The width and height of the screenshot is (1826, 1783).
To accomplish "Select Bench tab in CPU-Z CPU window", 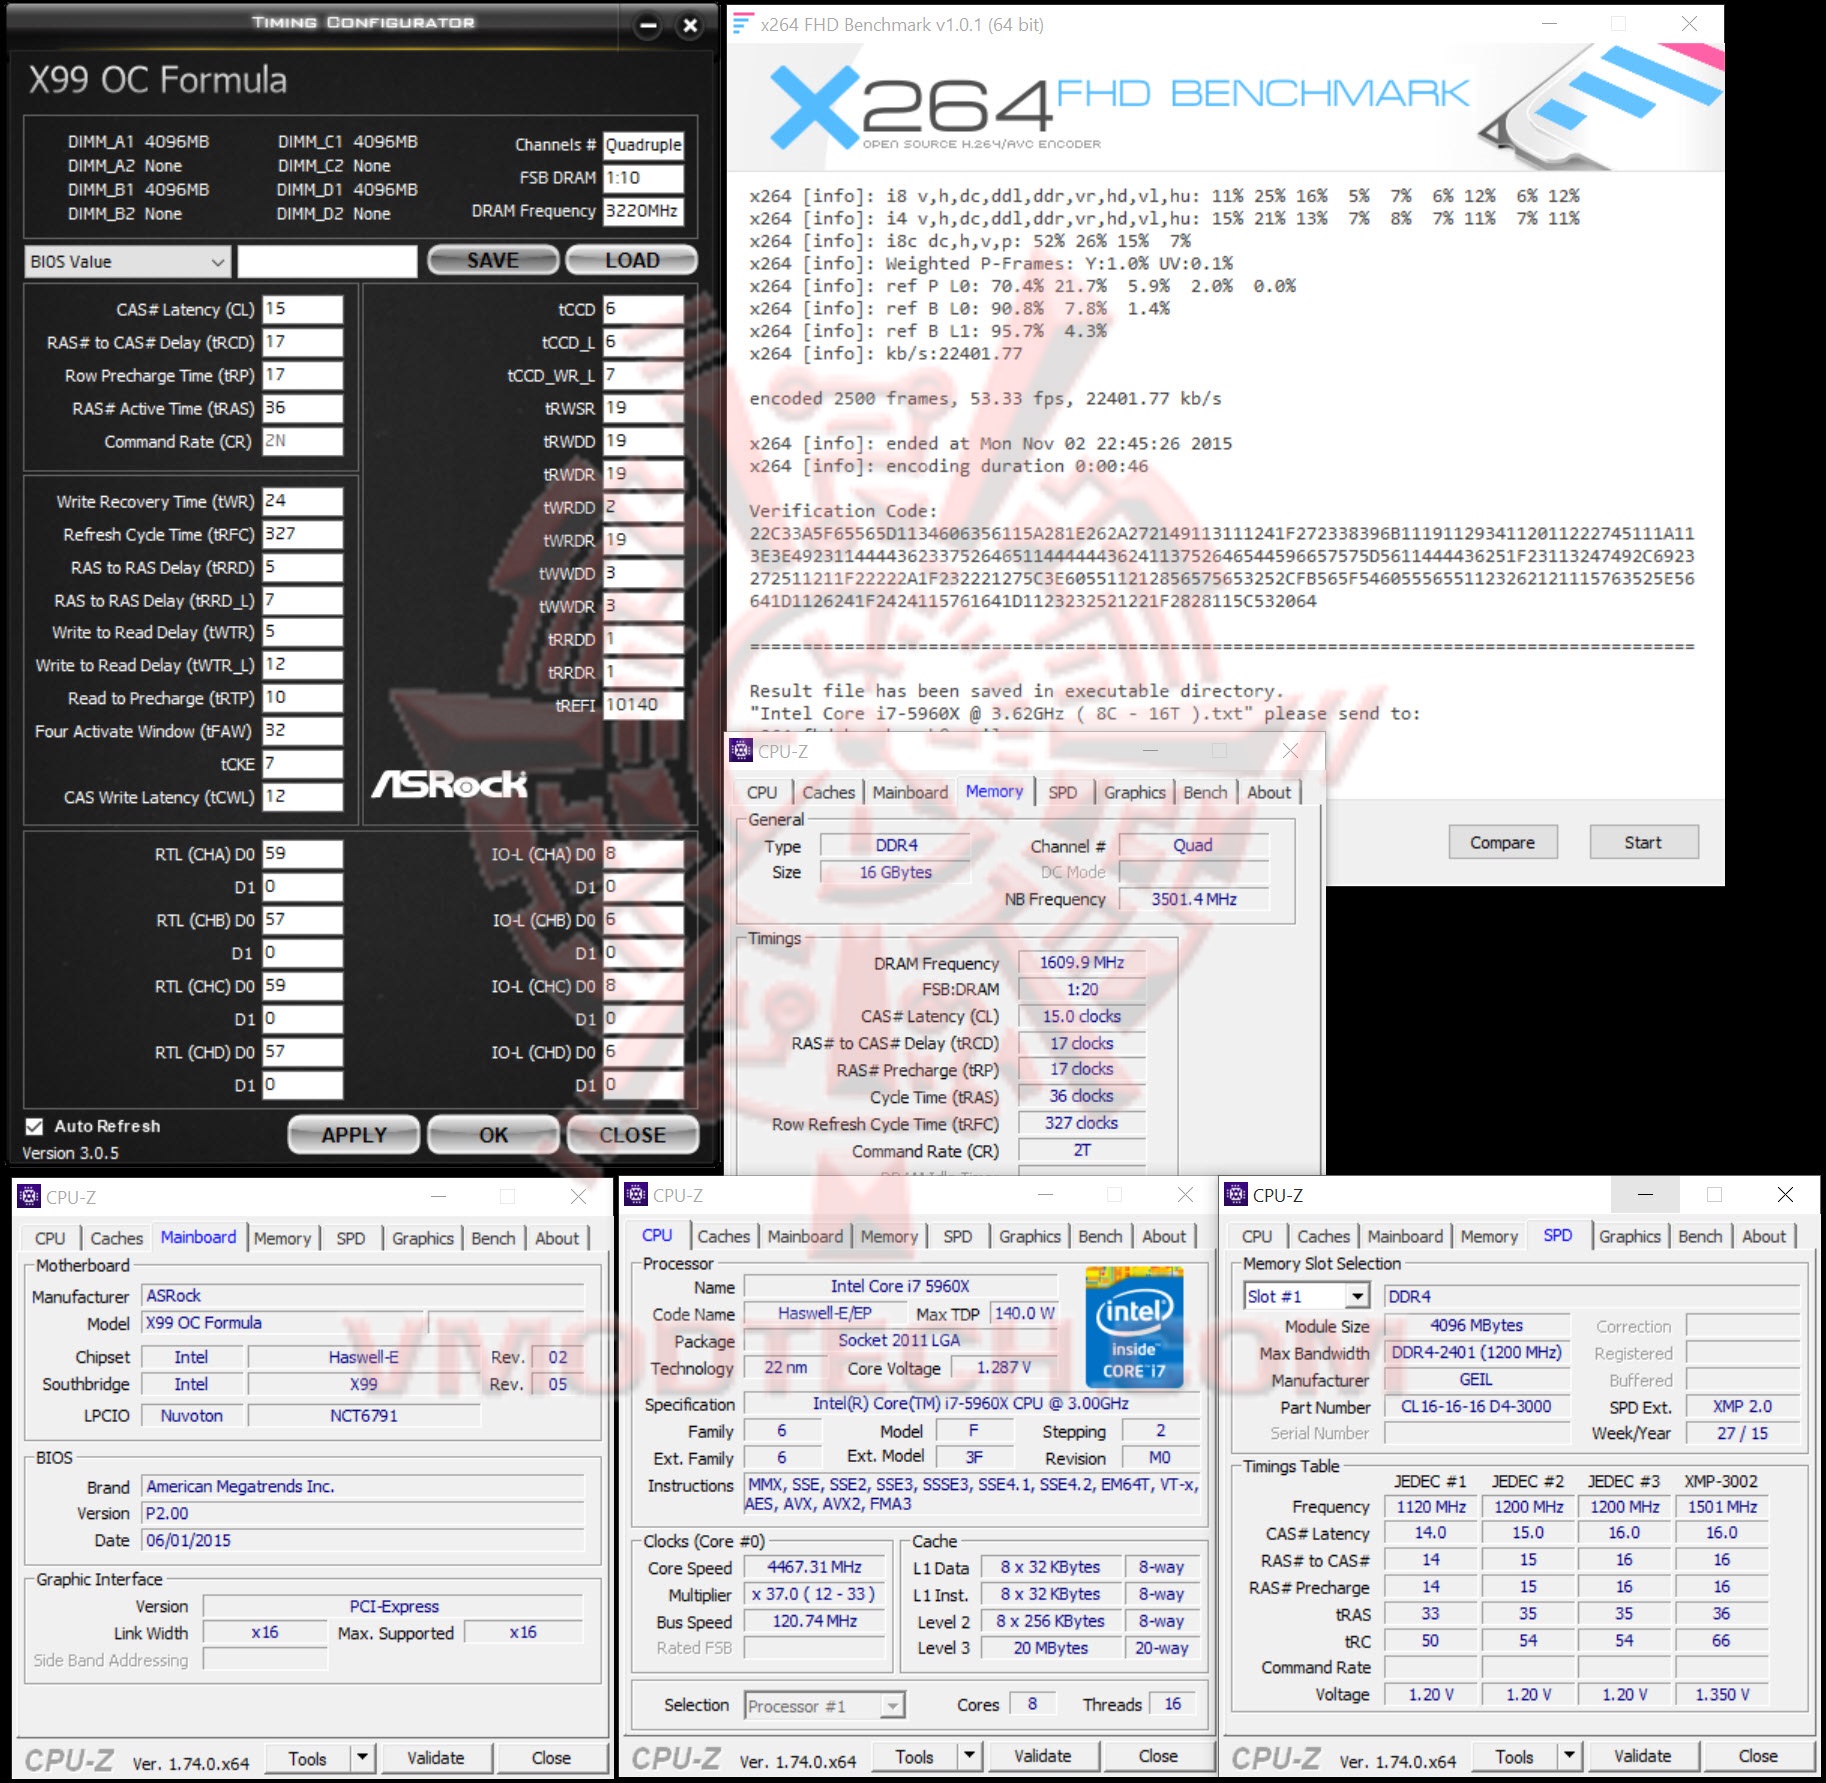I will pyautogui.click(x=1100, y=1236).
